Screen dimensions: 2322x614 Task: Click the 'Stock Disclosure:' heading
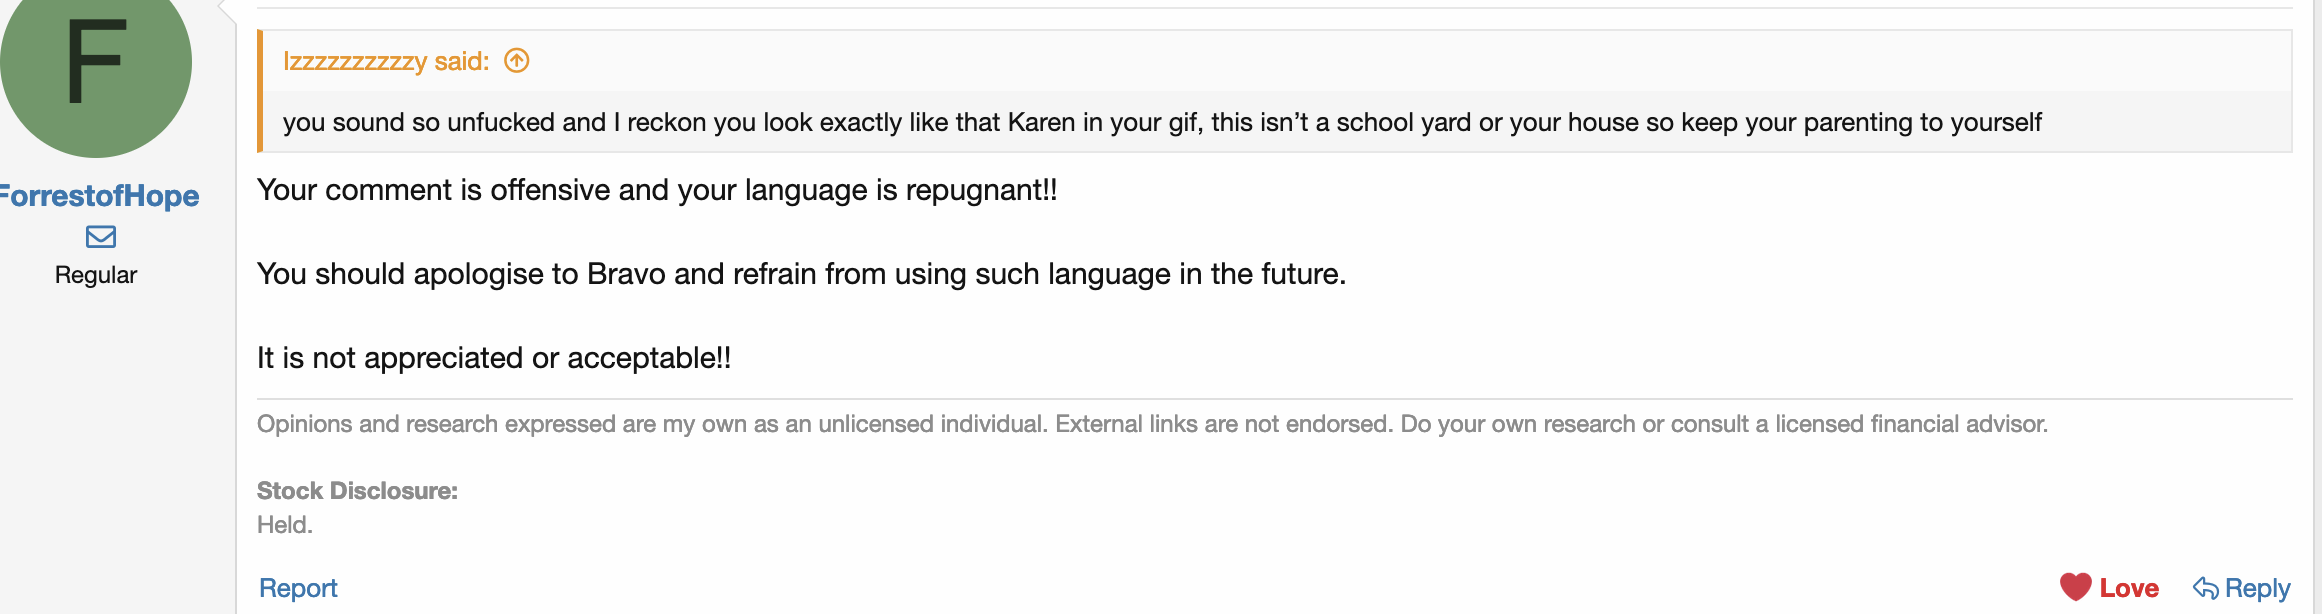click(357, 491)
